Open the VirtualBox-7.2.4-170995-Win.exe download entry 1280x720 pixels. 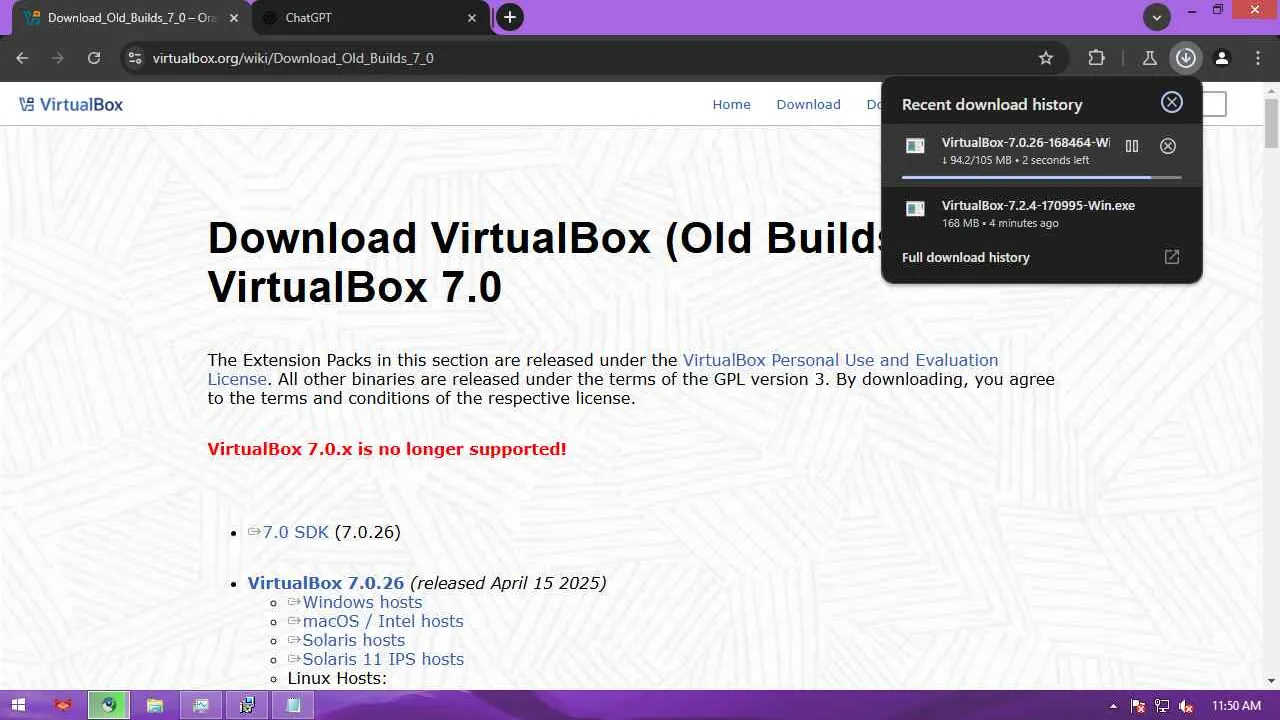(1041, 213)
